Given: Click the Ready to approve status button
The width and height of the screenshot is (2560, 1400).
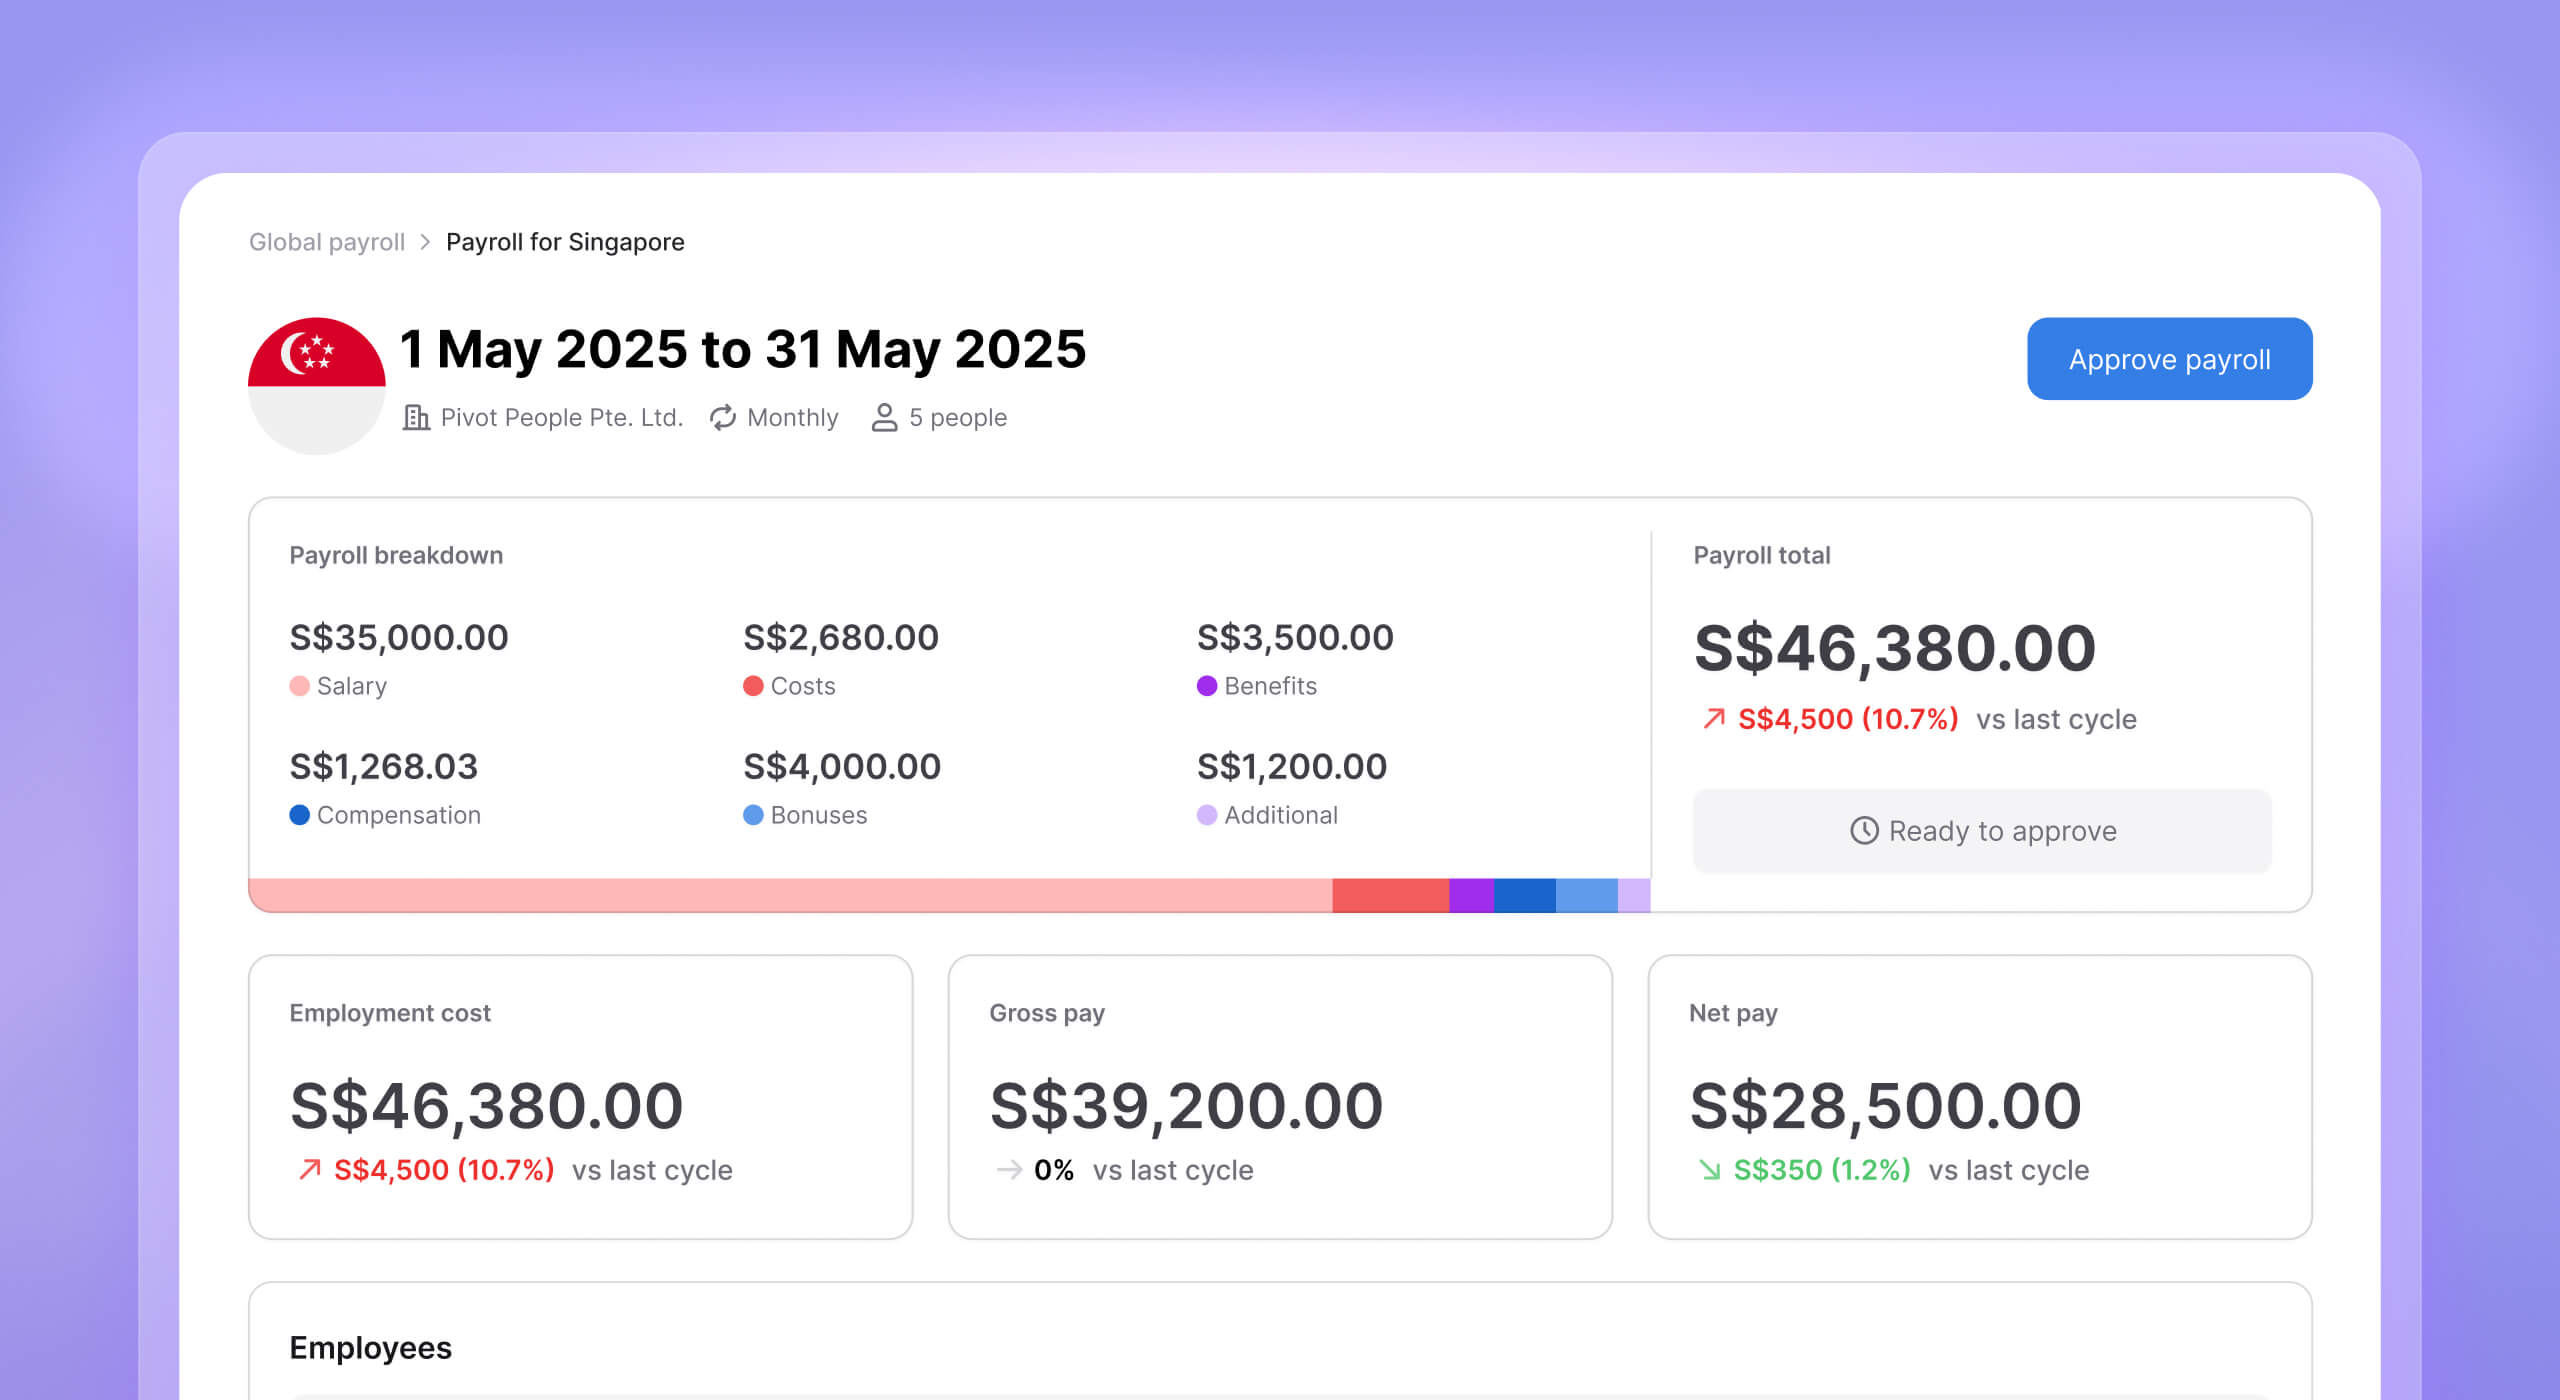Looking at the screenshot, I should coord(1981,830).
